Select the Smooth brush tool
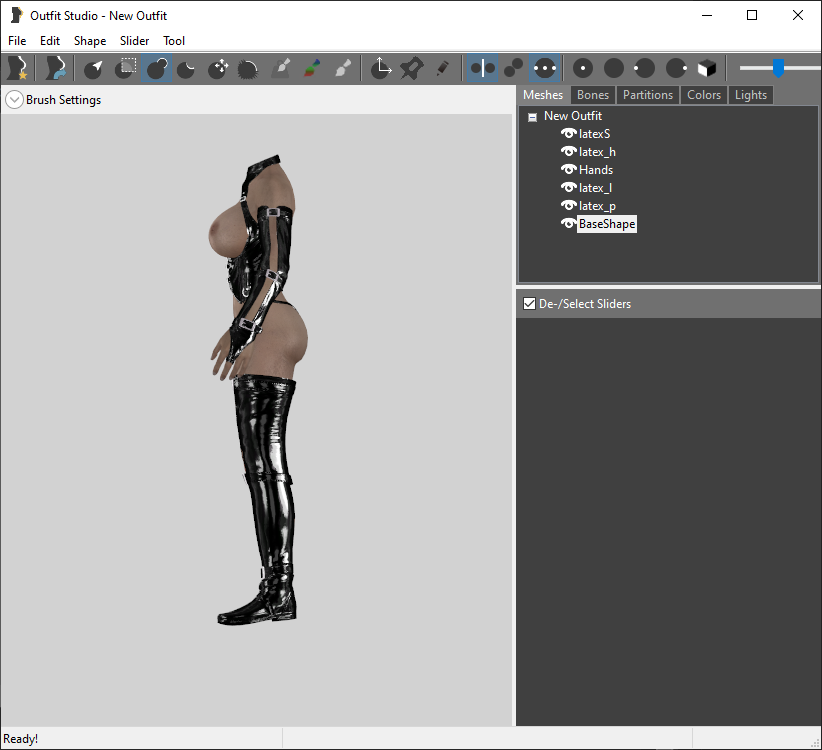This screenshot has width=822, height=750. [x=248, y=68]
